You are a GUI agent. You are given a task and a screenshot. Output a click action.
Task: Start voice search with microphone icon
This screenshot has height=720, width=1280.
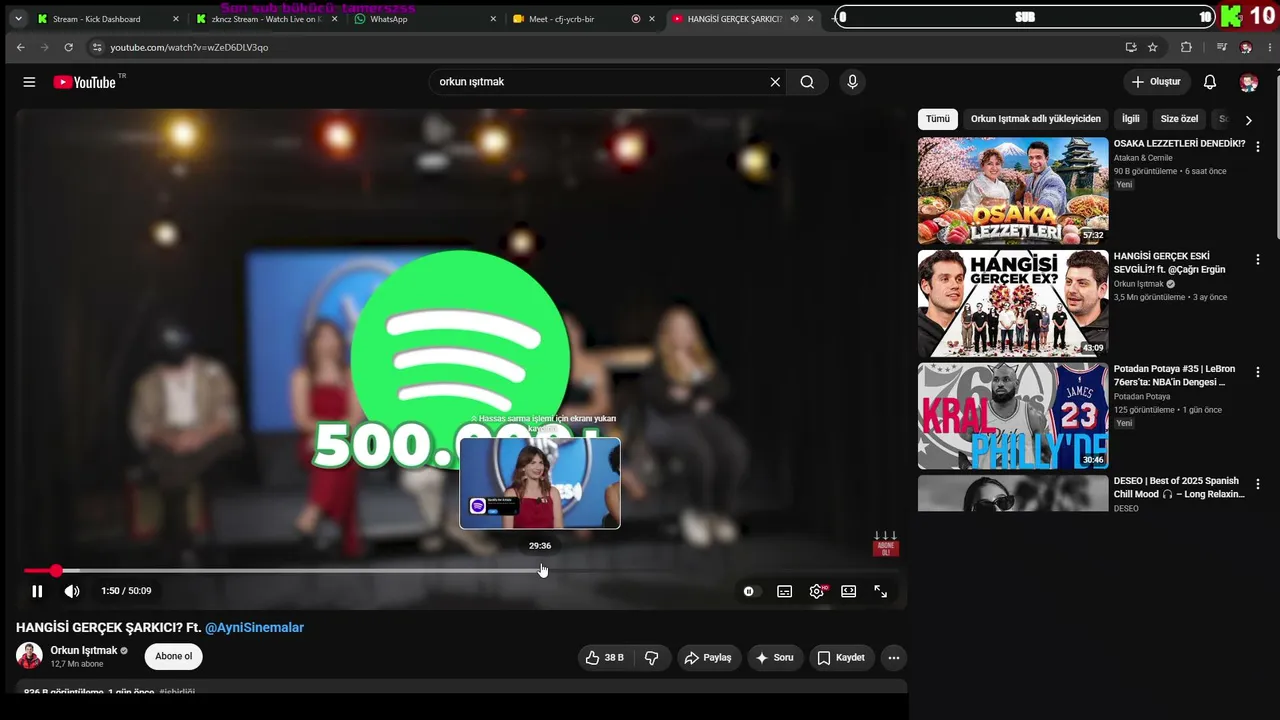click(852, 82)
